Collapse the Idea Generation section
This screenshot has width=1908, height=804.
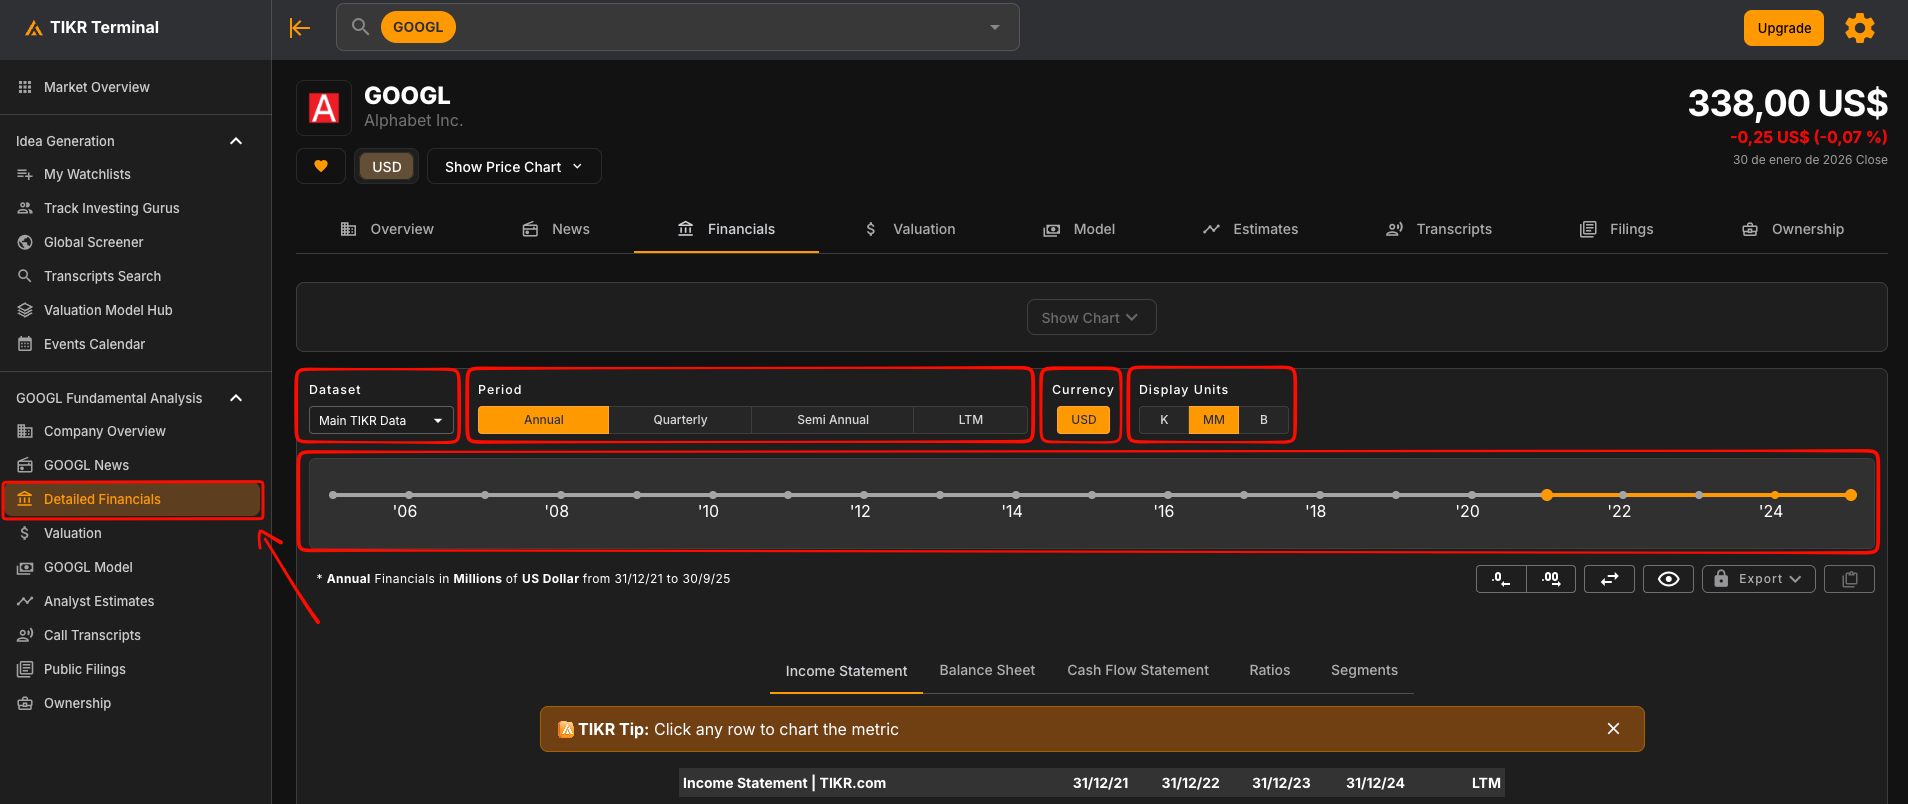coord(236,141)
